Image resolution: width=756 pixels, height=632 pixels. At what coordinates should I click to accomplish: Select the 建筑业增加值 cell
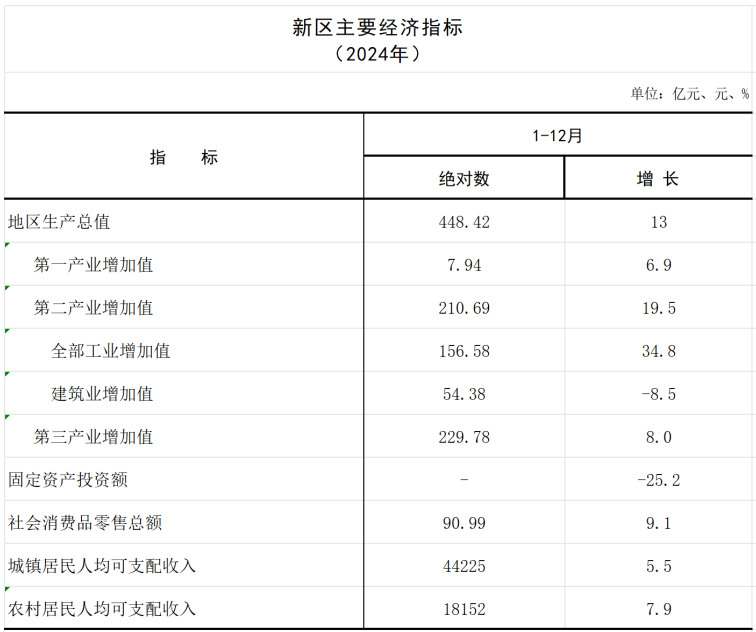pos(103,394)
